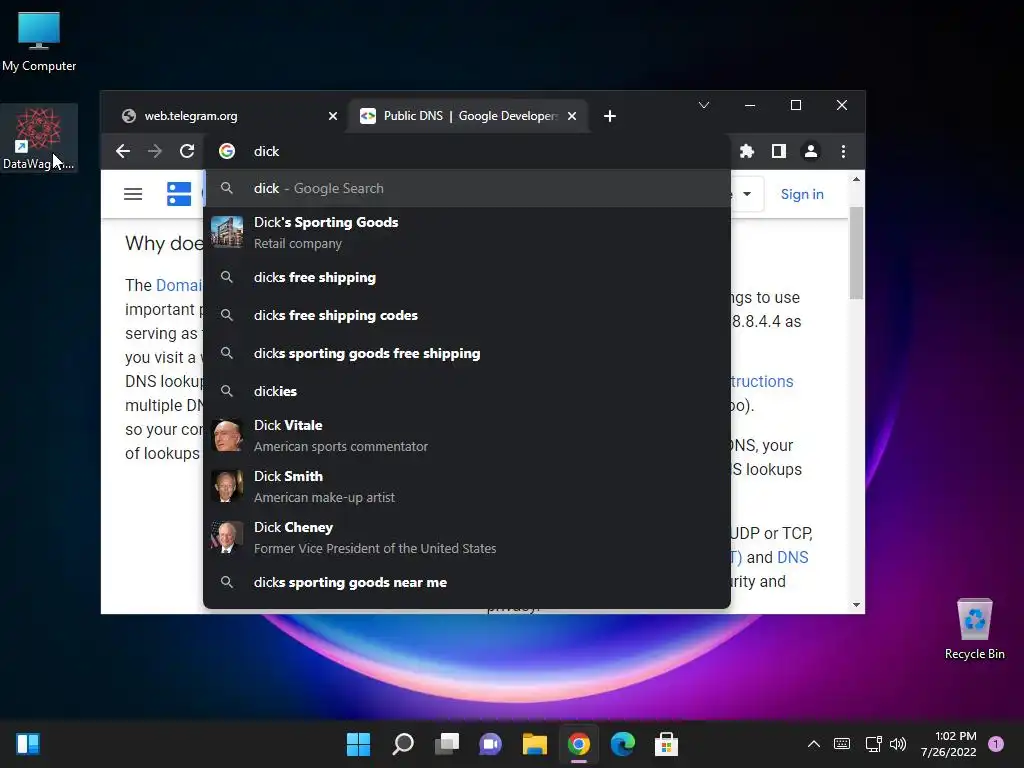
Task: Click the Dick Cheney photo thumbnail
Action: point(227,537)
